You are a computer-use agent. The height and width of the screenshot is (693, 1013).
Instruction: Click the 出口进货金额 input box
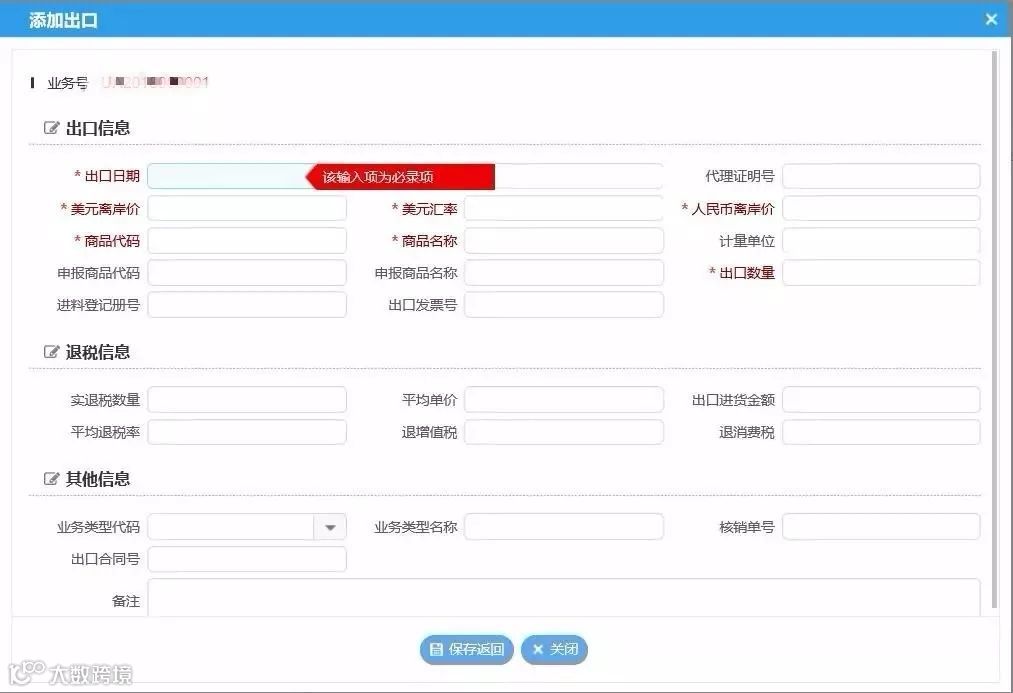pyautogui.click(x=881, y=400)
